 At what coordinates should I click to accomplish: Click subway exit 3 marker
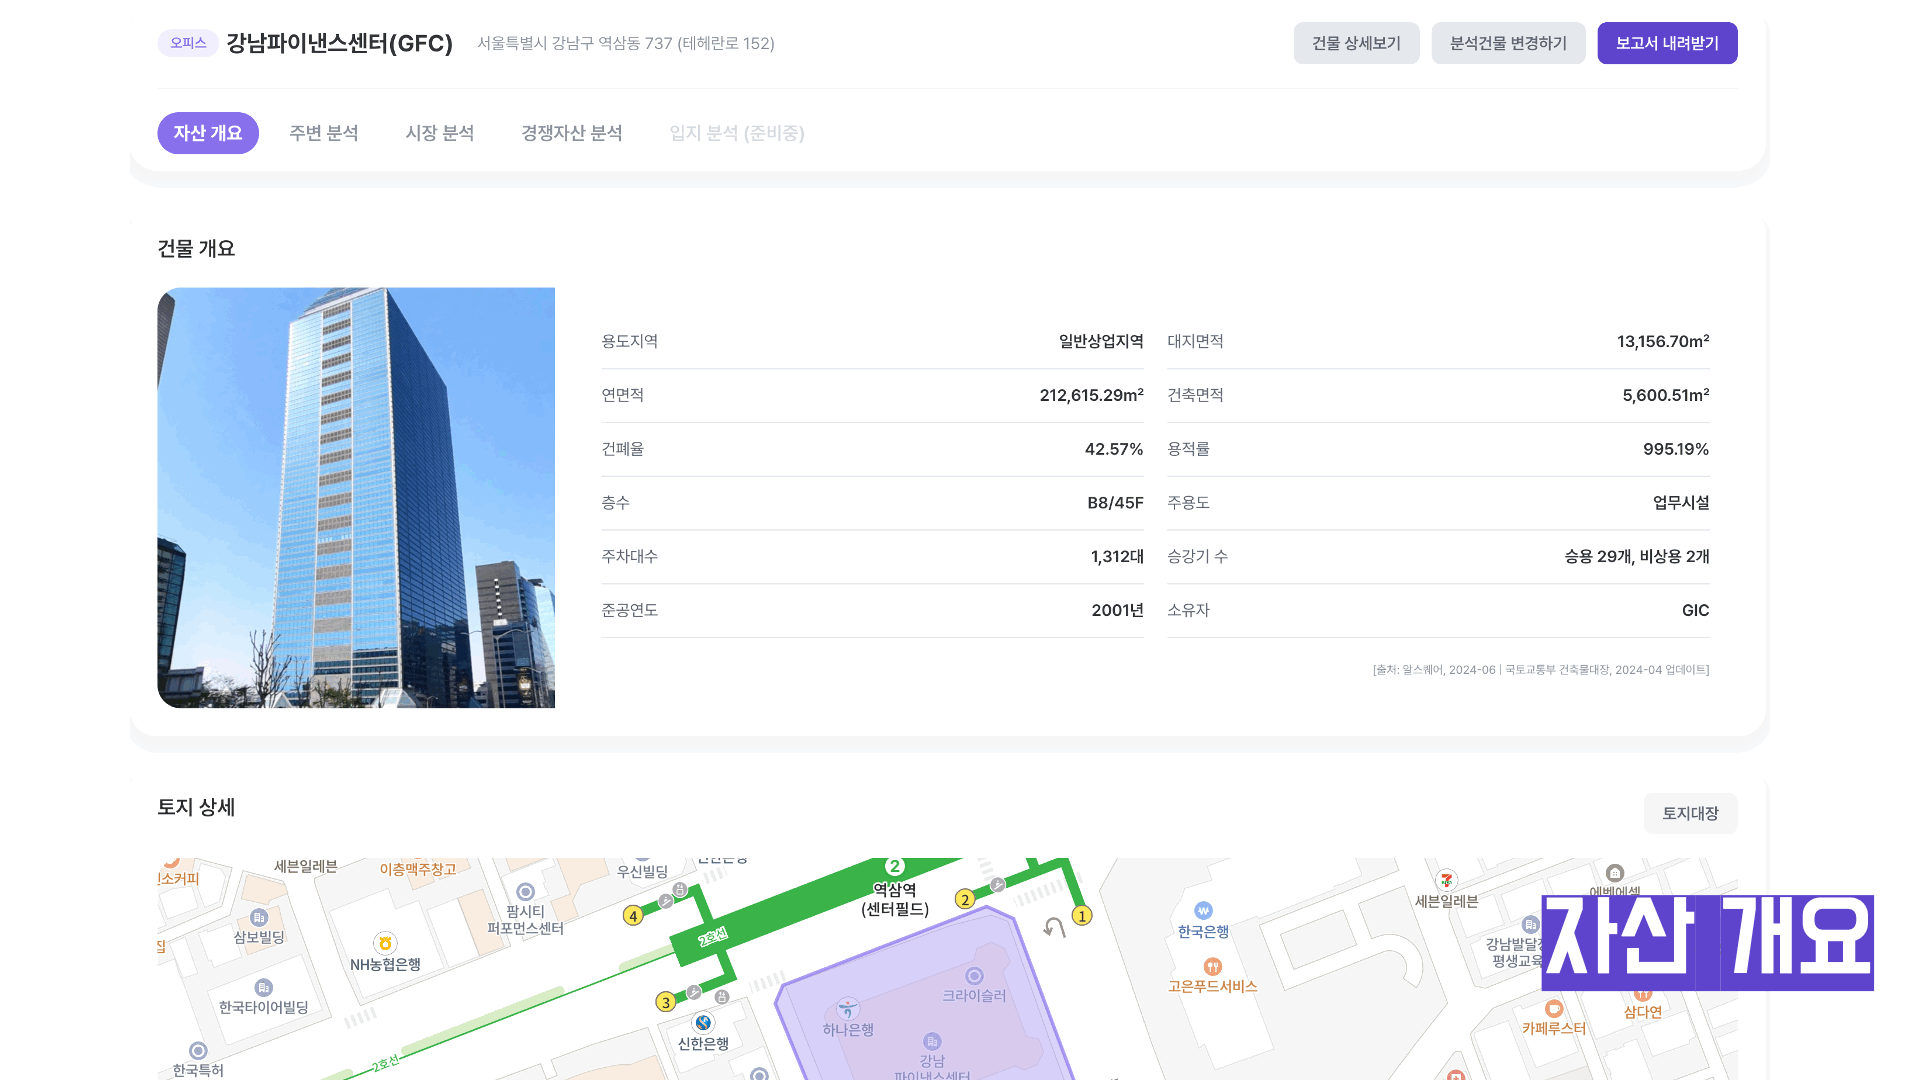(x=666, y=1002)
